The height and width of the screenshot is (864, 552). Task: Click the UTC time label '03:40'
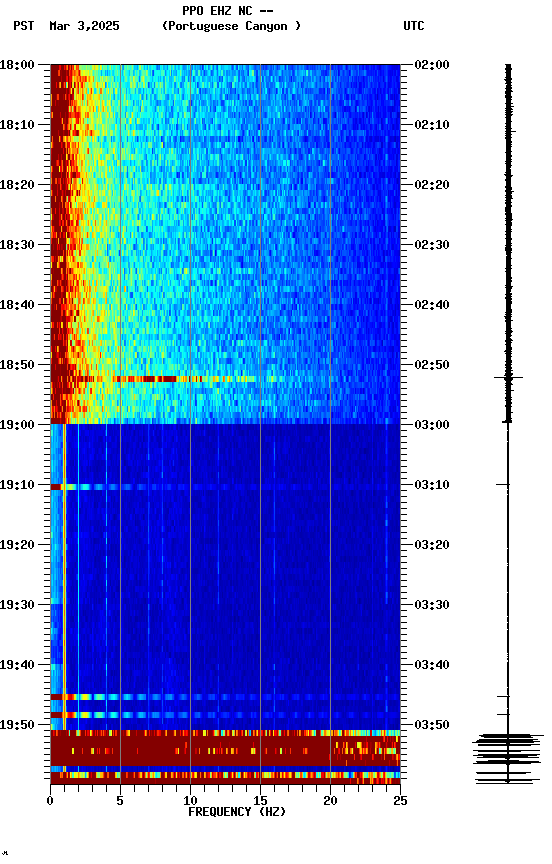tap(432, 666)
